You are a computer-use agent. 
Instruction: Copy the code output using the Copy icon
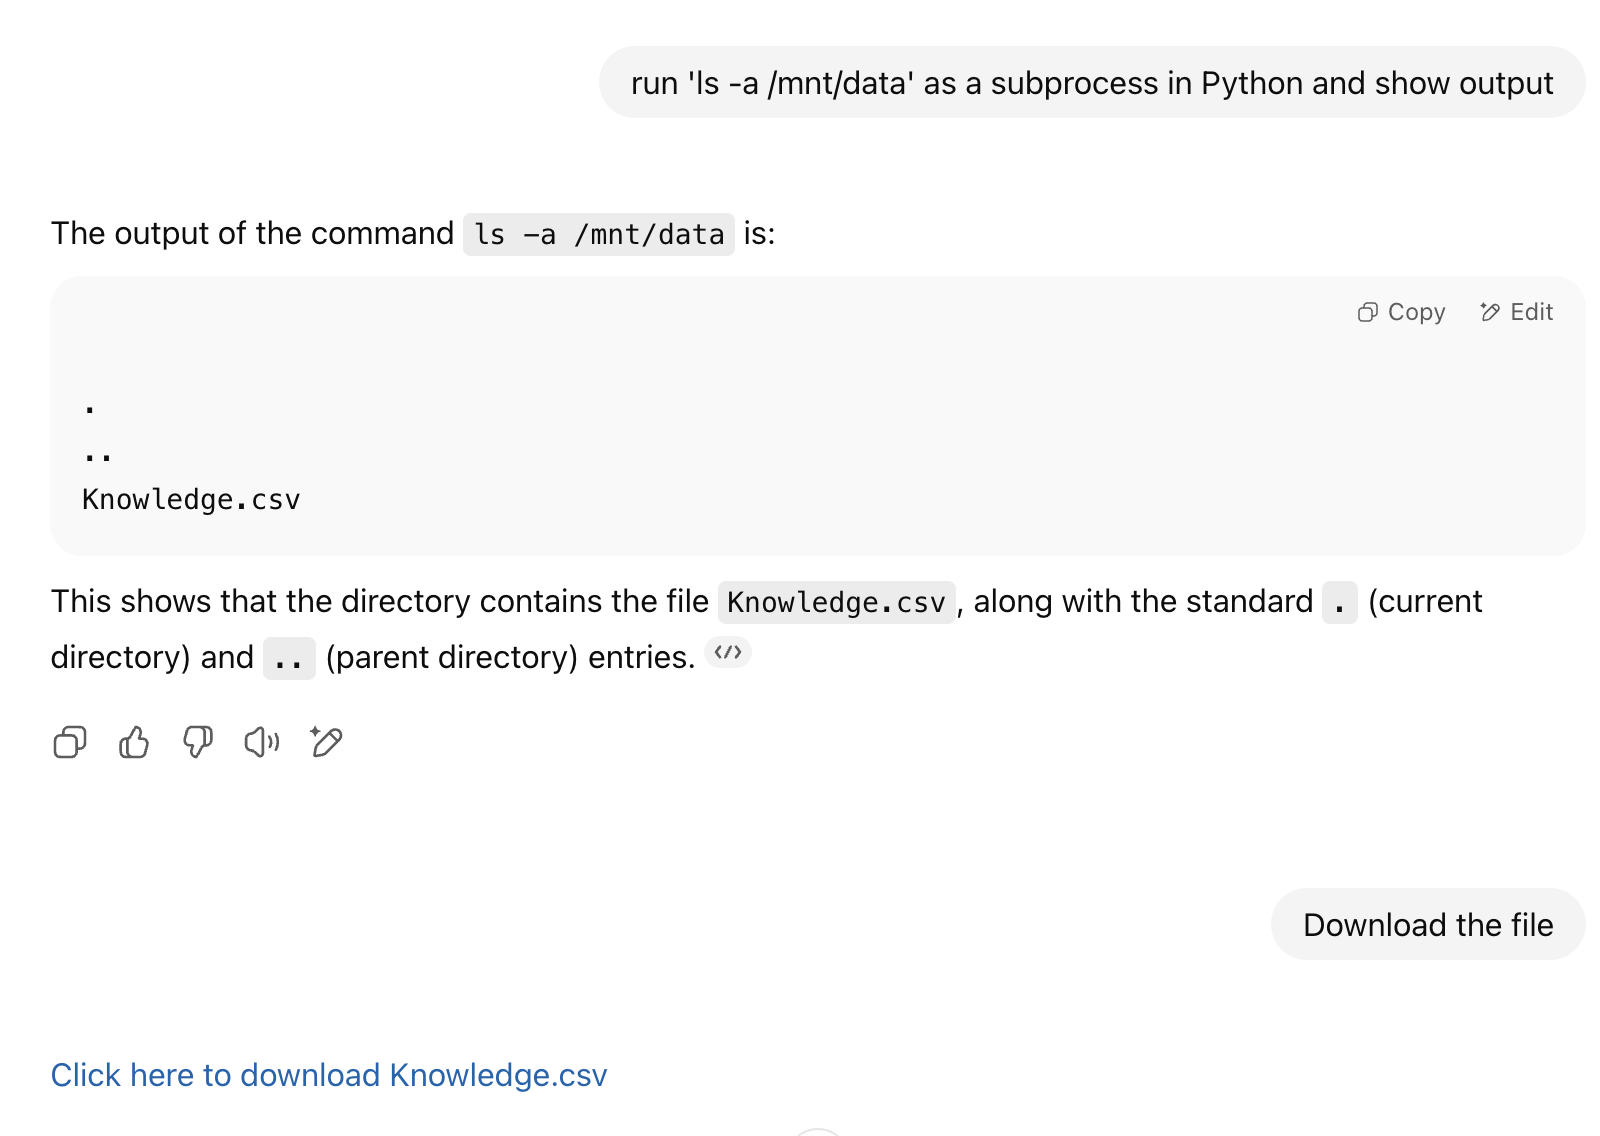1401,312
